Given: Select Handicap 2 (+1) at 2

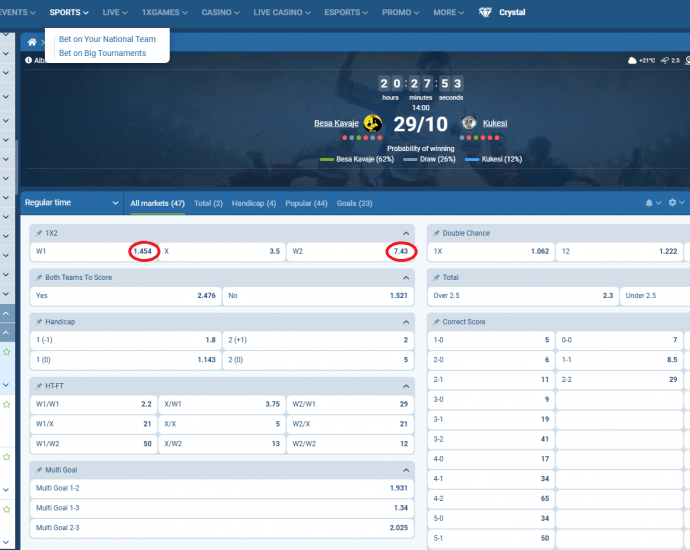Looking at the screenshot, I should [x=318, y=340].
